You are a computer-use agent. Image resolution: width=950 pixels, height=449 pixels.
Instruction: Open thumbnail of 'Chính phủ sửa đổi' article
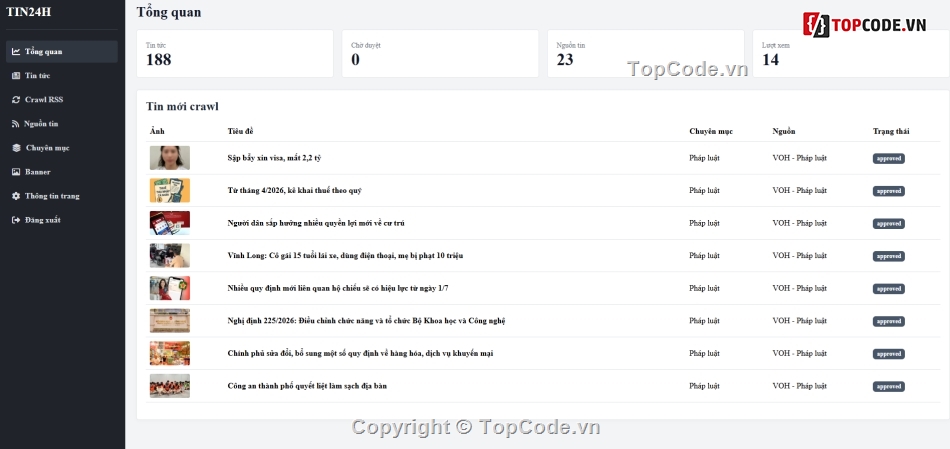[x=170, y=353]
